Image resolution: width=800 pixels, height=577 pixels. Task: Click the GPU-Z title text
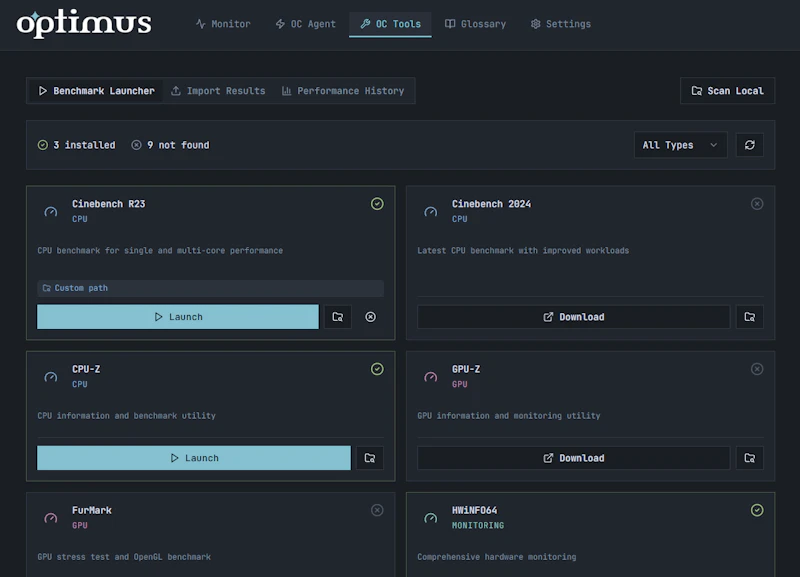click(466, 369)
